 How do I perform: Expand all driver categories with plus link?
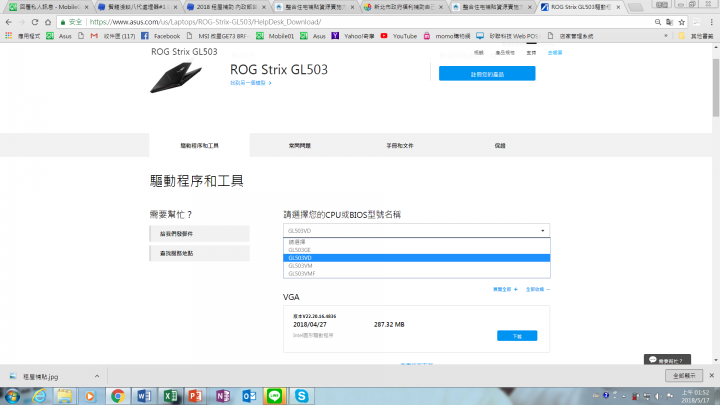(x=505, y=289)
